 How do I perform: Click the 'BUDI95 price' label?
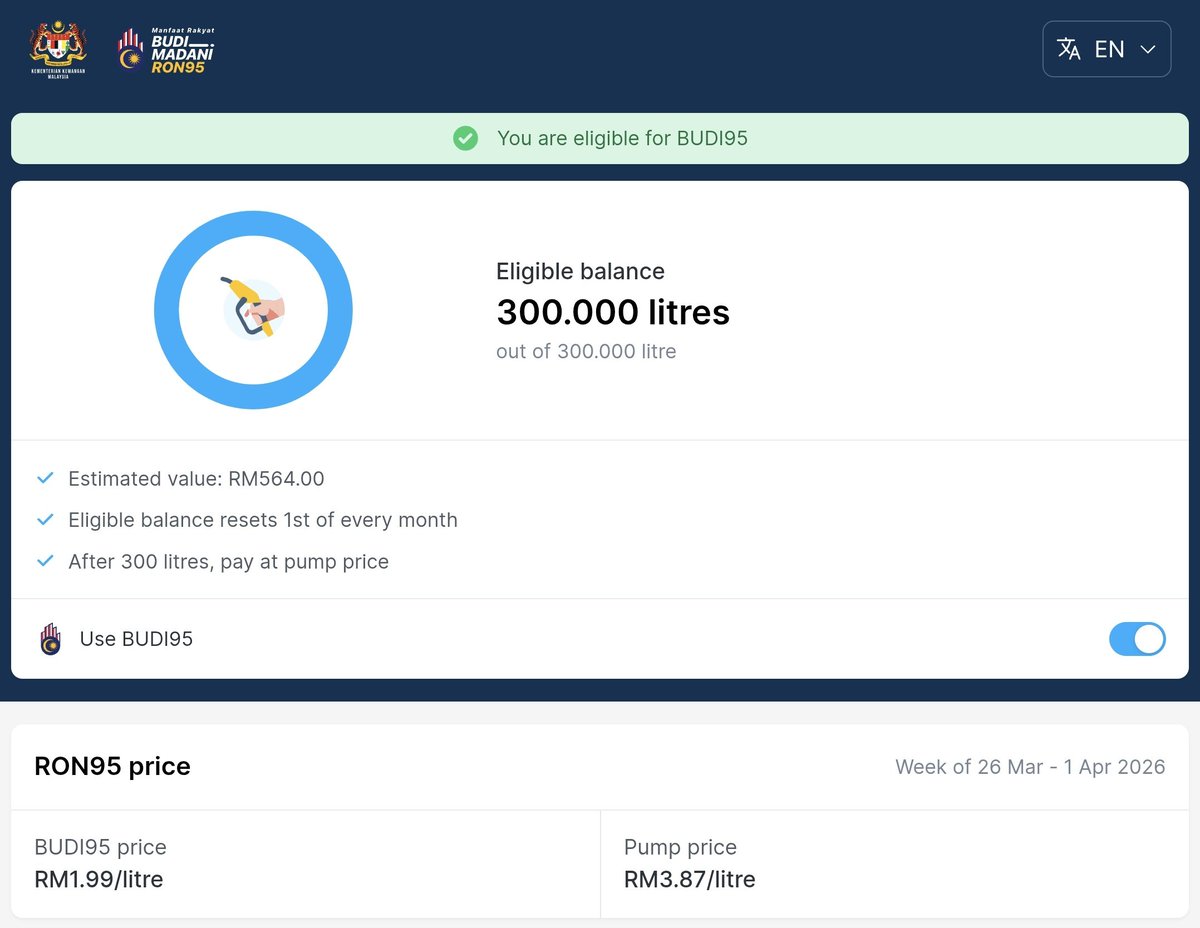100,847
